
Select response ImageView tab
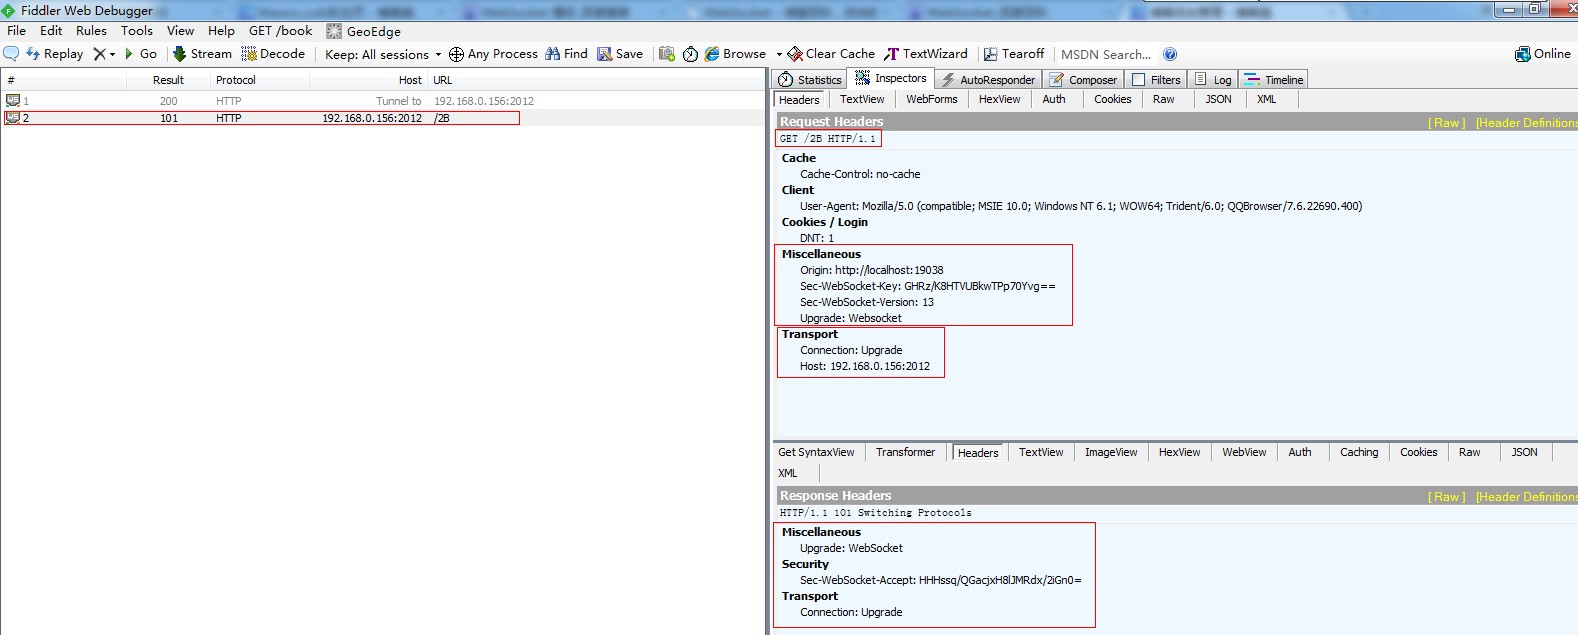pos(1111,452)
